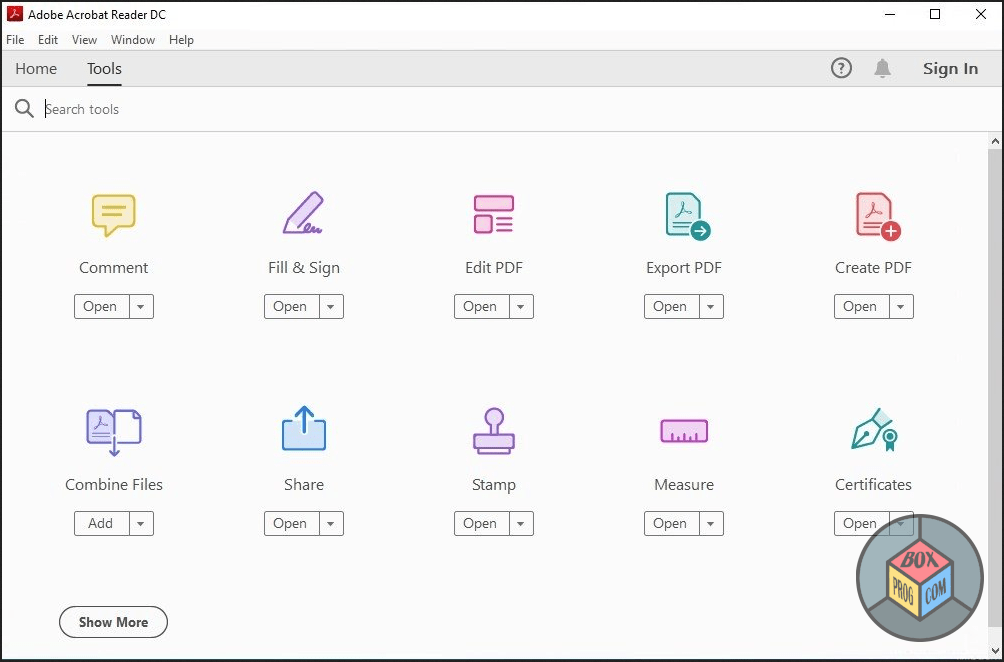Click the Stamp tool icon

(x=493, y=430)
